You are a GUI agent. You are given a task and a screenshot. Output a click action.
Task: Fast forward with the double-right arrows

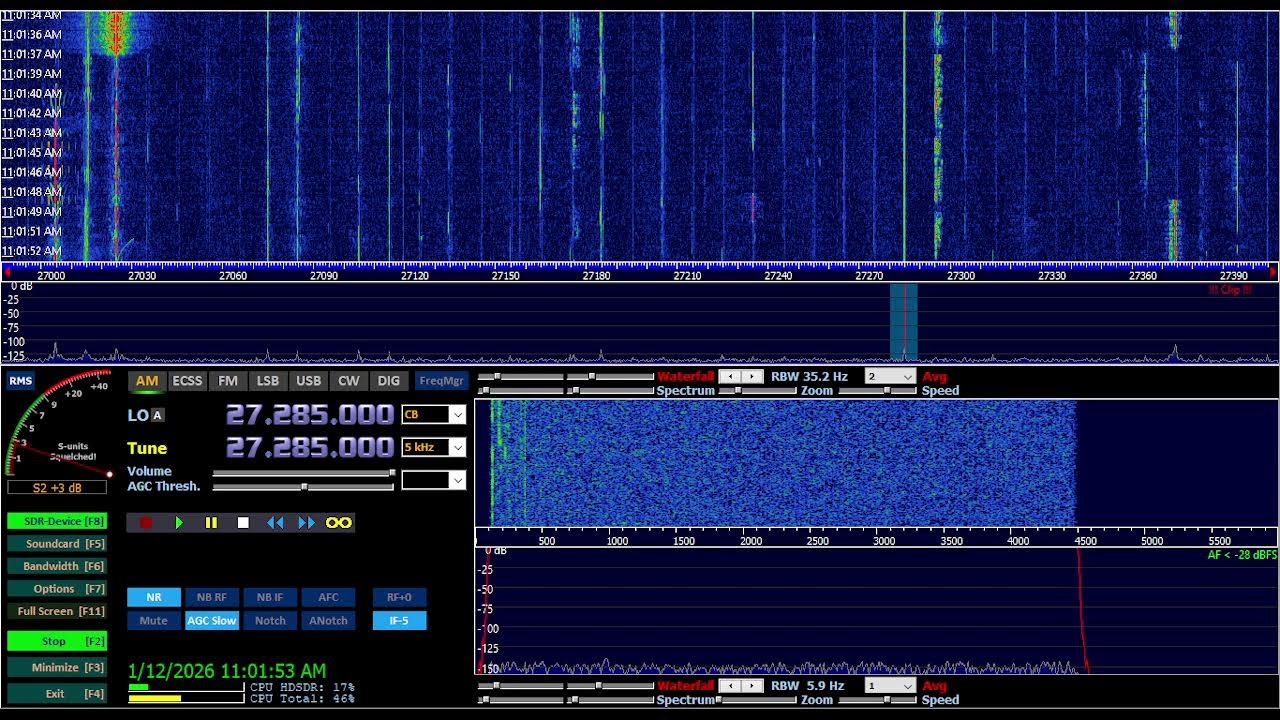click(306, 522)
